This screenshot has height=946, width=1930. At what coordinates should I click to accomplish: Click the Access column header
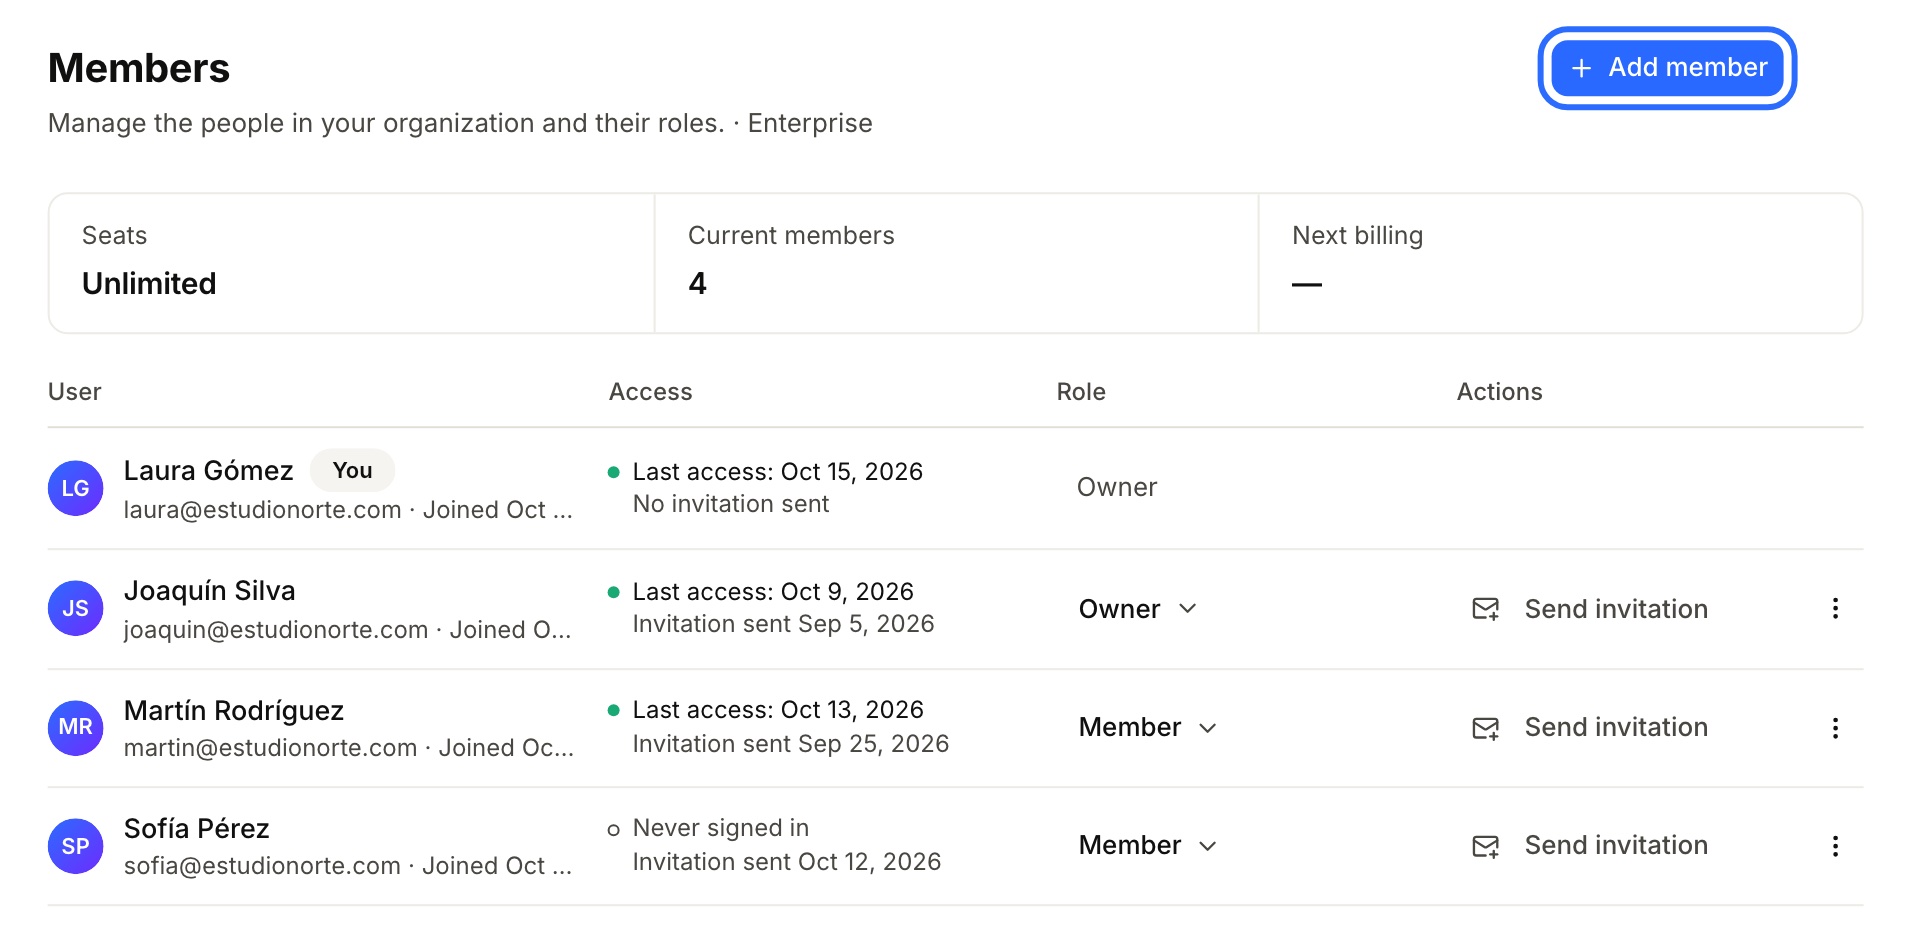pyautogui.click(x=650, y=392)
